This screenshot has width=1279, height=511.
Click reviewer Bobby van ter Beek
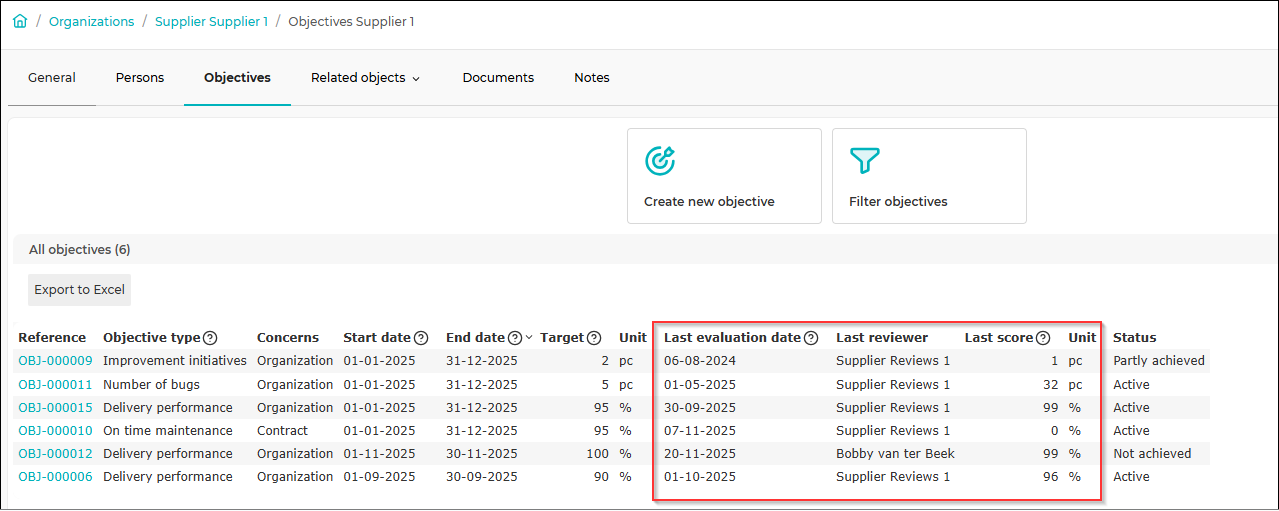point(895,454)
